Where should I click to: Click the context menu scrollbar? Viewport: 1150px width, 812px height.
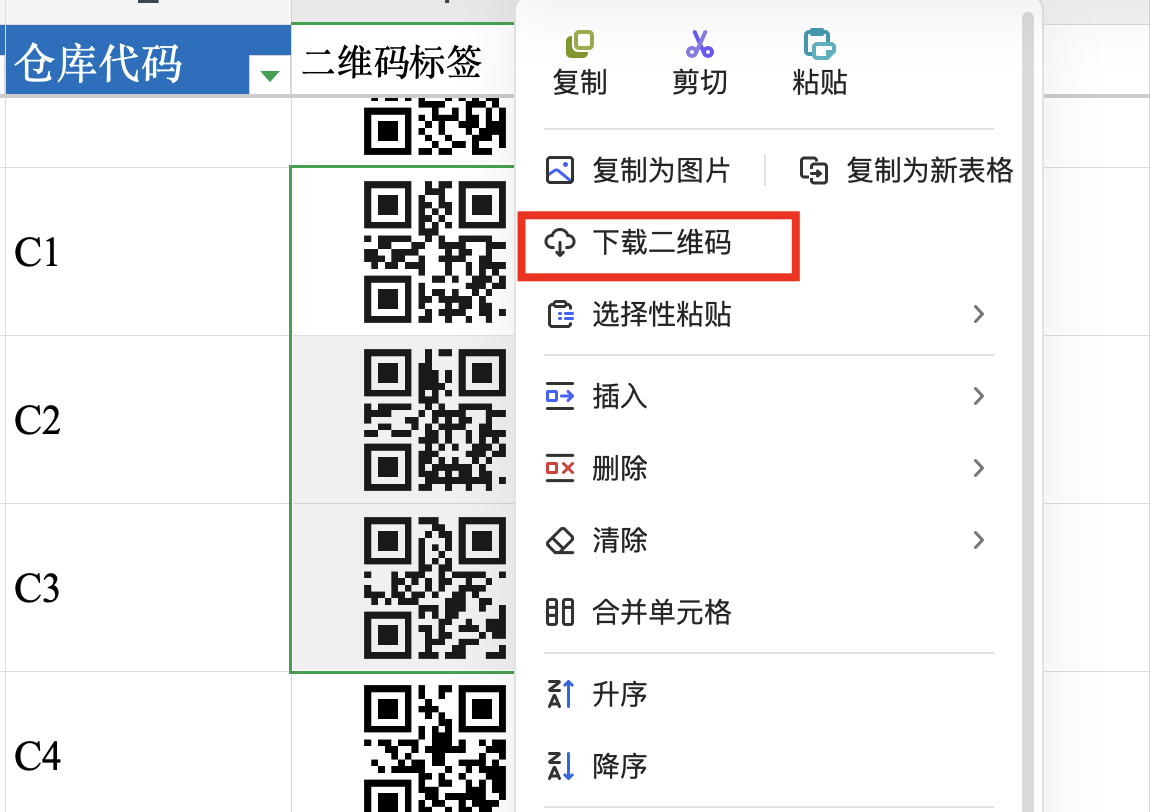click(1028, 411)
